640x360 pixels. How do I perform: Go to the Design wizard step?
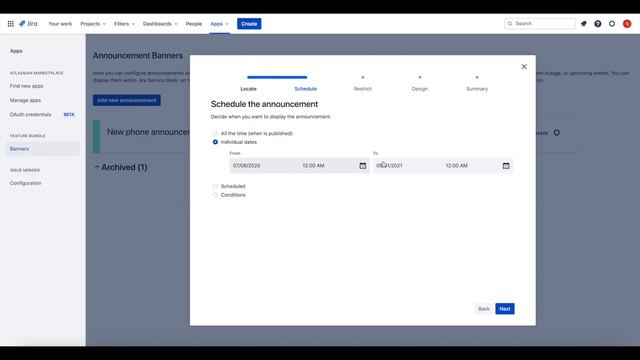tap(420, 89)
